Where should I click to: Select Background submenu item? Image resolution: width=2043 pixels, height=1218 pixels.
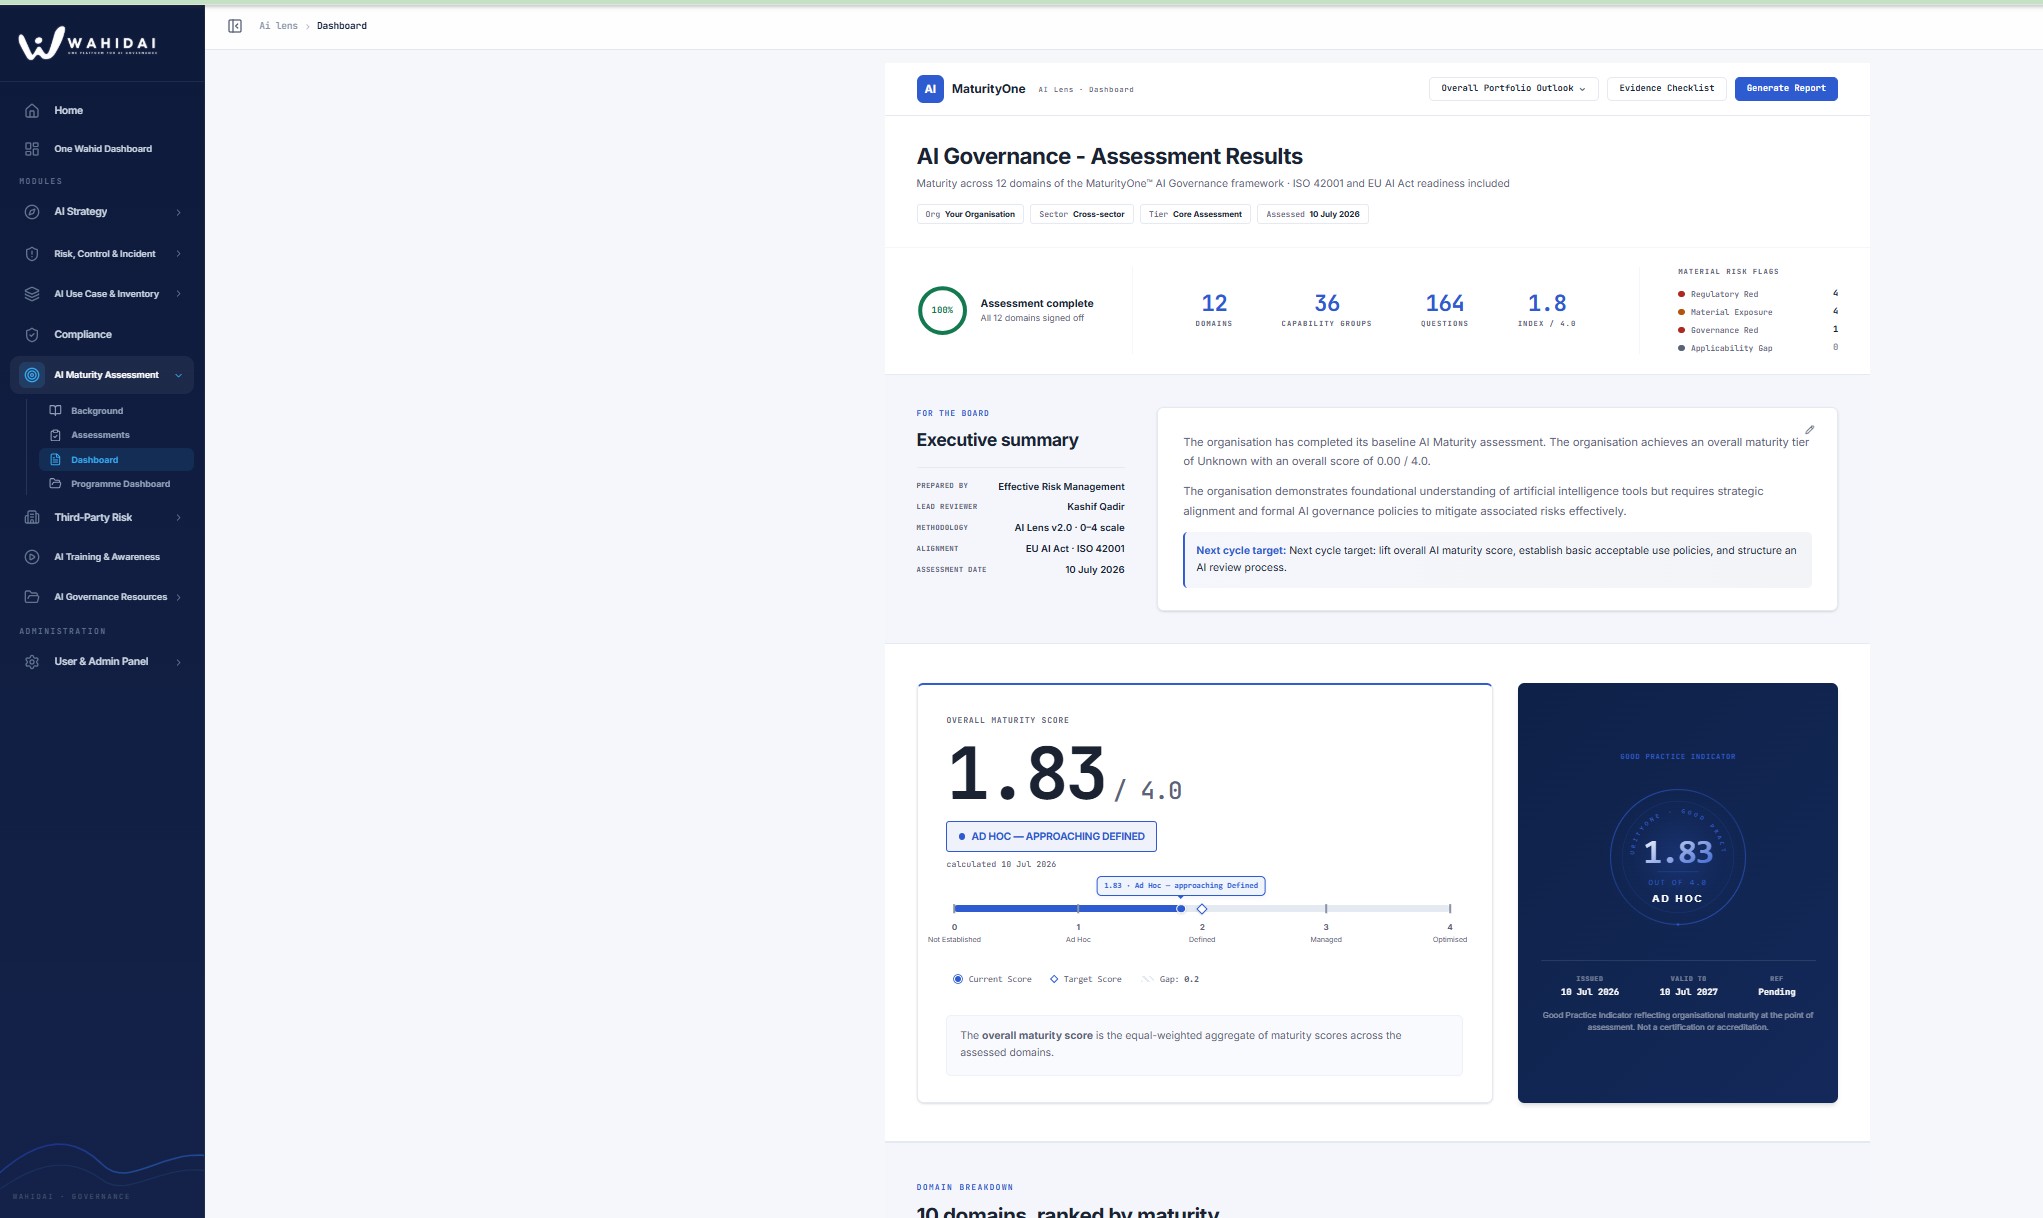(116, 411)
